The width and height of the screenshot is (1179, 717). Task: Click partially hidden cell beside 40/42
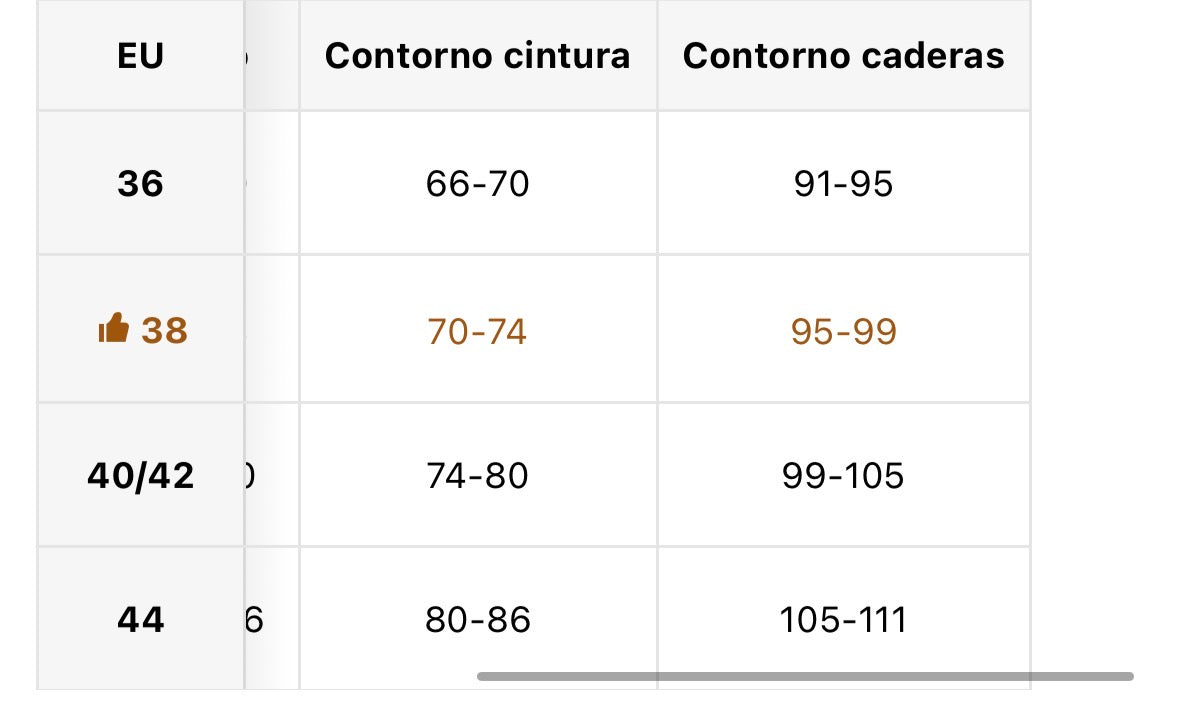click(271, 476)
